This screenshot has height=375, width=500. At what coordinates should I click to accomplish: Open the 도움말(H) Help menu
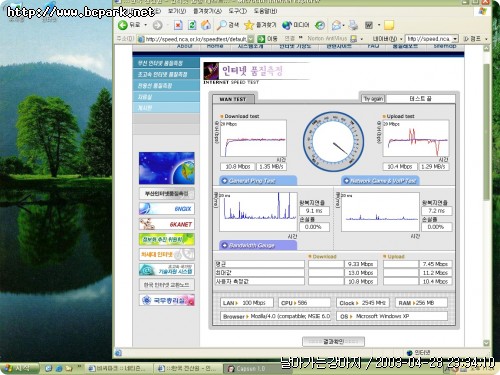coord(265,11)
